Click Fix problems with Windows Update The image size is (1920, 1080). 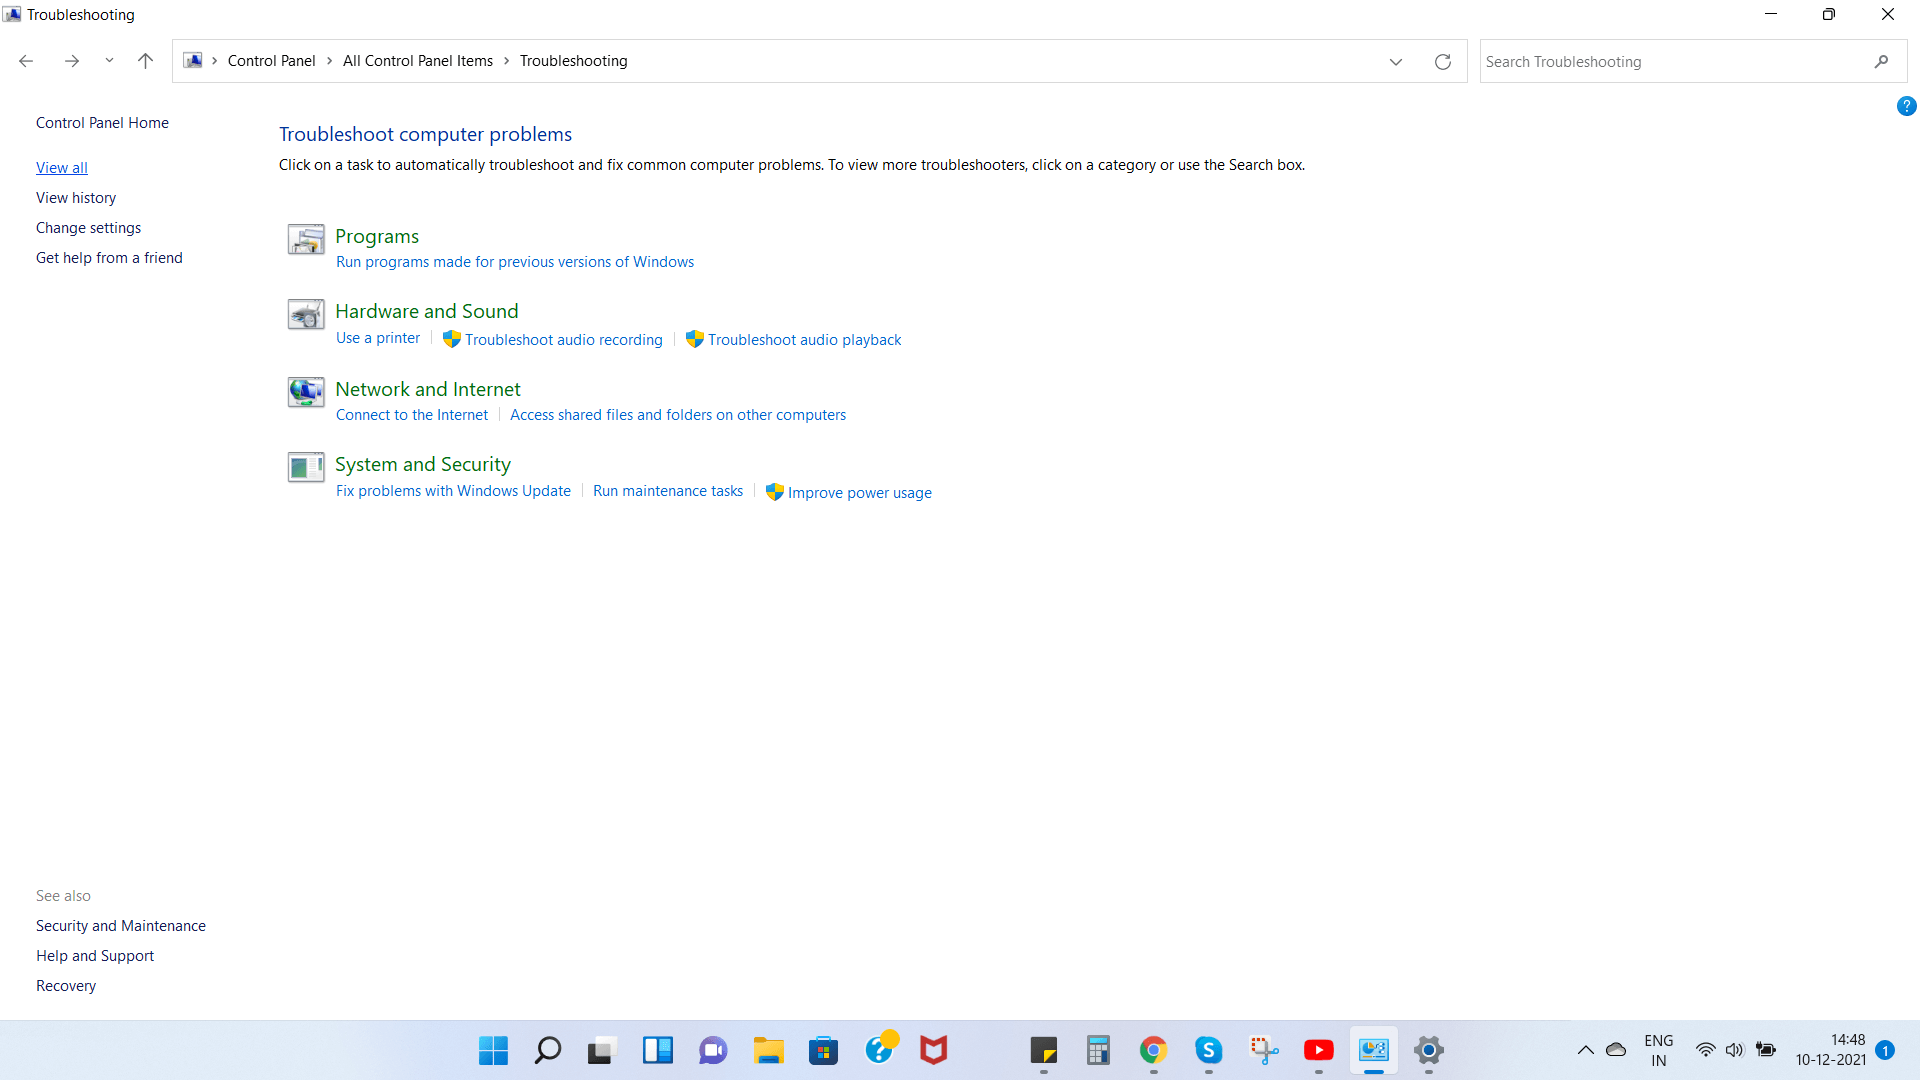coord(454,492)
